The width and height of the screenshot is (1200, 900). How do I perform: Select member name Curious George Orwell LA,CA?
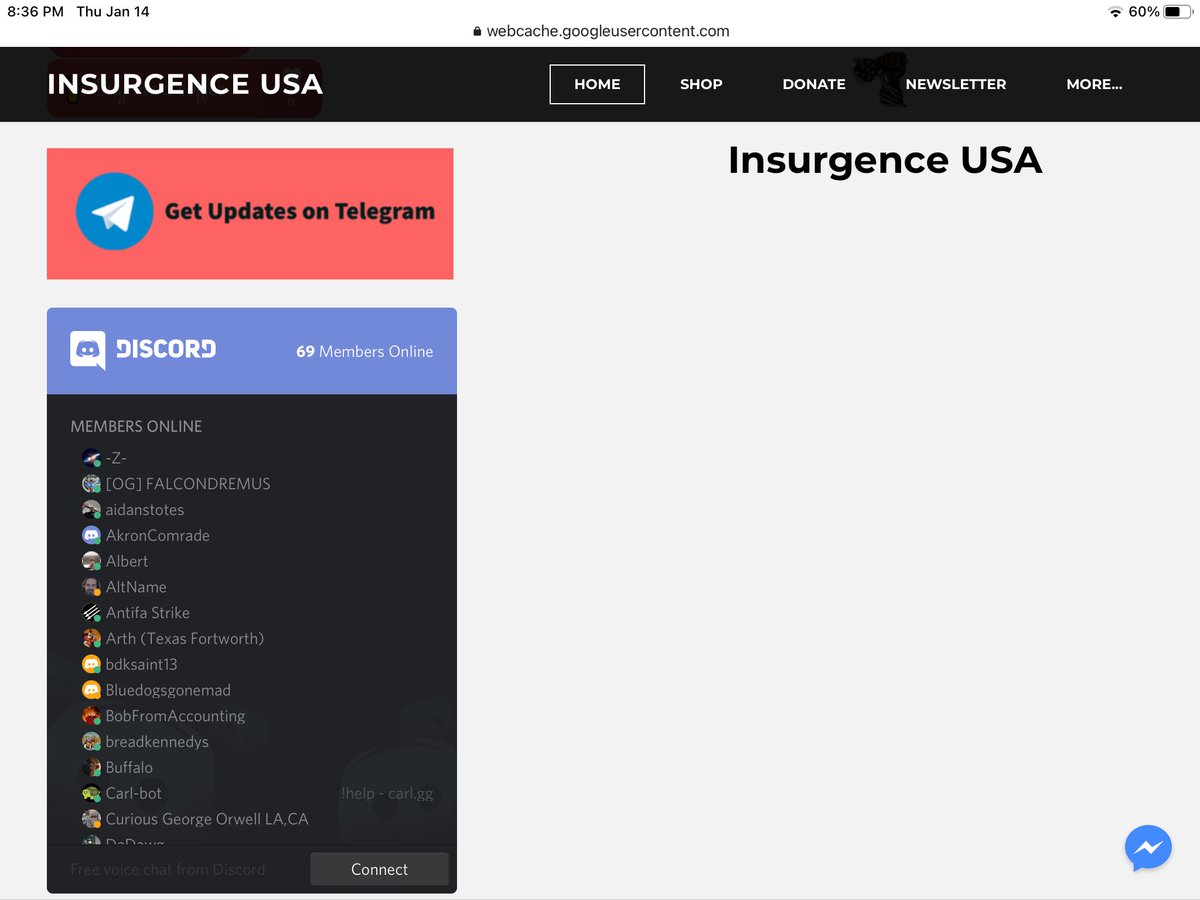click(207, 819)
